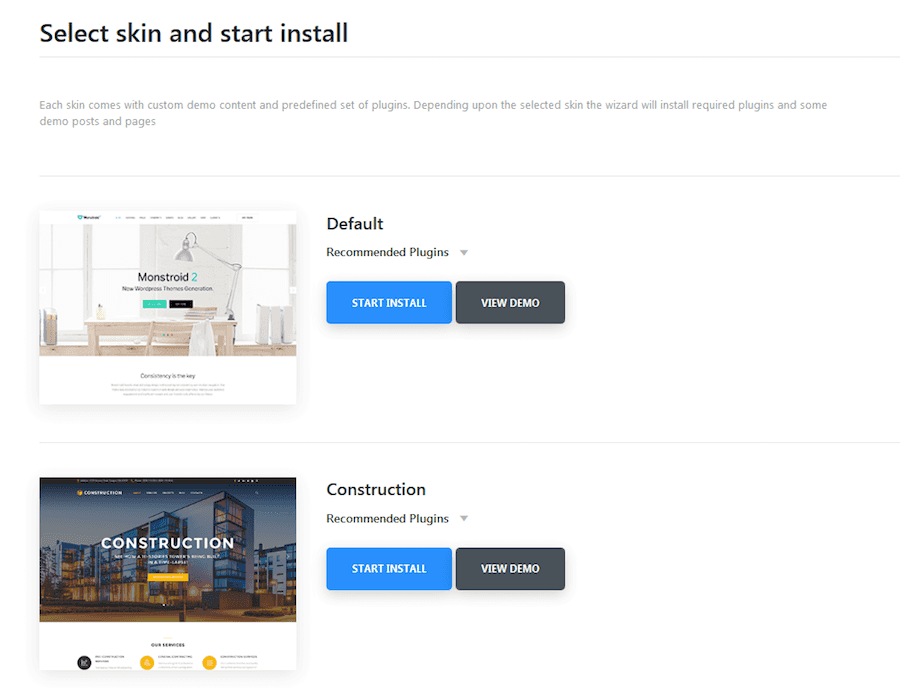This screenshot has height=688, width=900.
Task: Select the Construction skin thumbnail image
Action: pos(168,574)
